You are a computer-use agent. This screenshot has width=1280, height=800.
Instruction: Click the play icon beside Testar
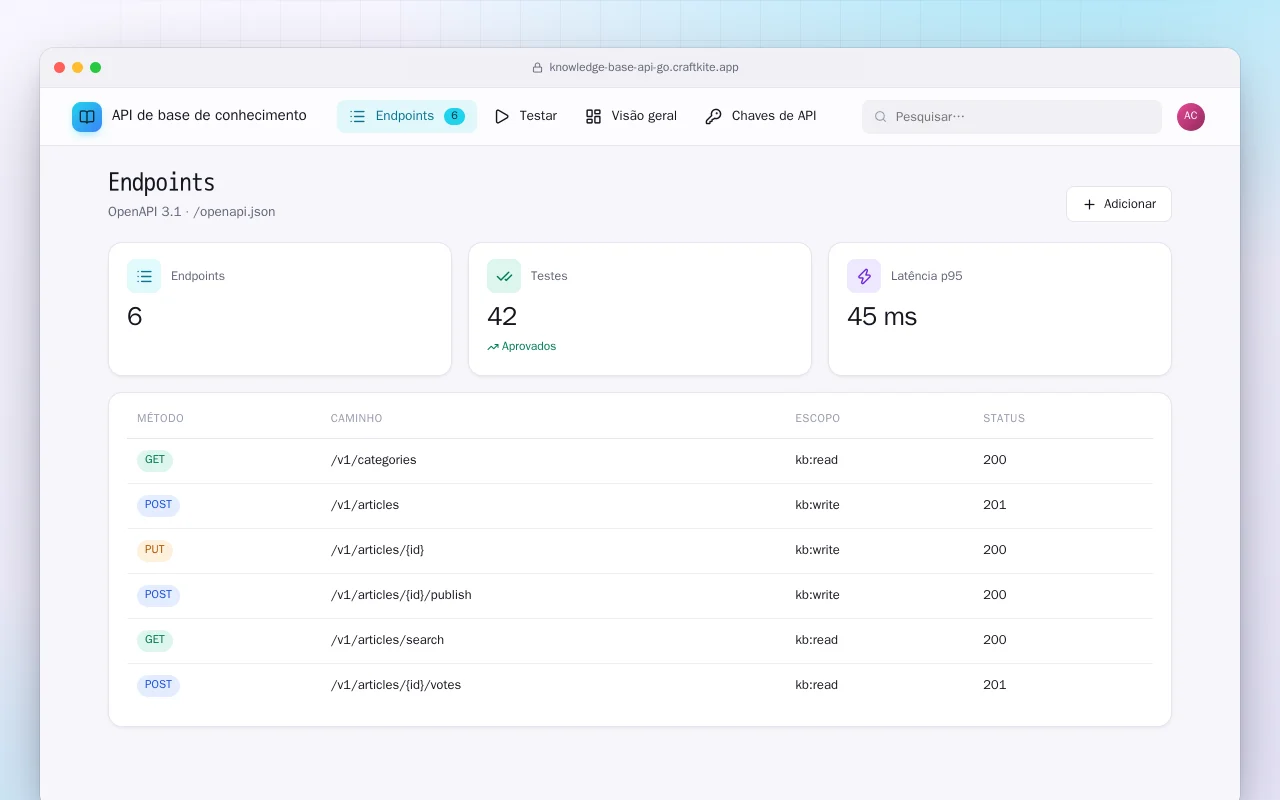502,116
